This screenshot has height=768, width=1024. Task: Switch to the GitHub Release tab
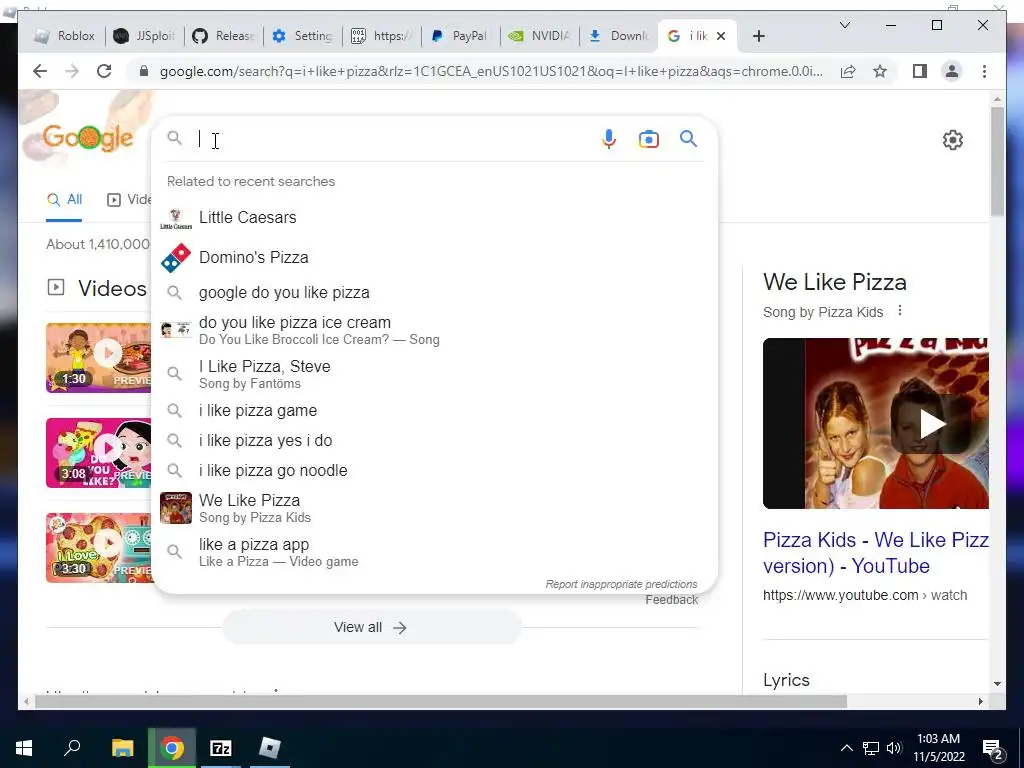[x=223, y=36]
